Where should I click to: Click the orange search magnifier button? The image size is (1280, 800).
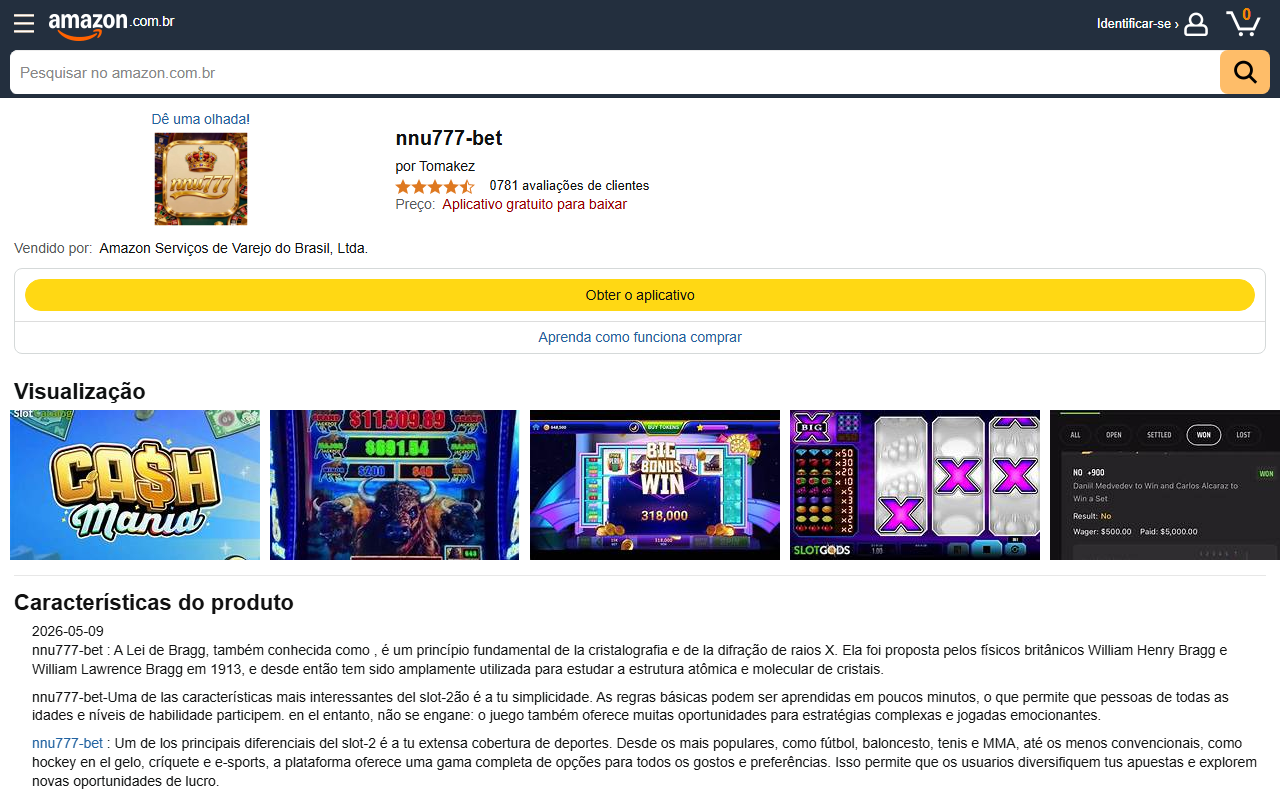(x=1245, y=72)
